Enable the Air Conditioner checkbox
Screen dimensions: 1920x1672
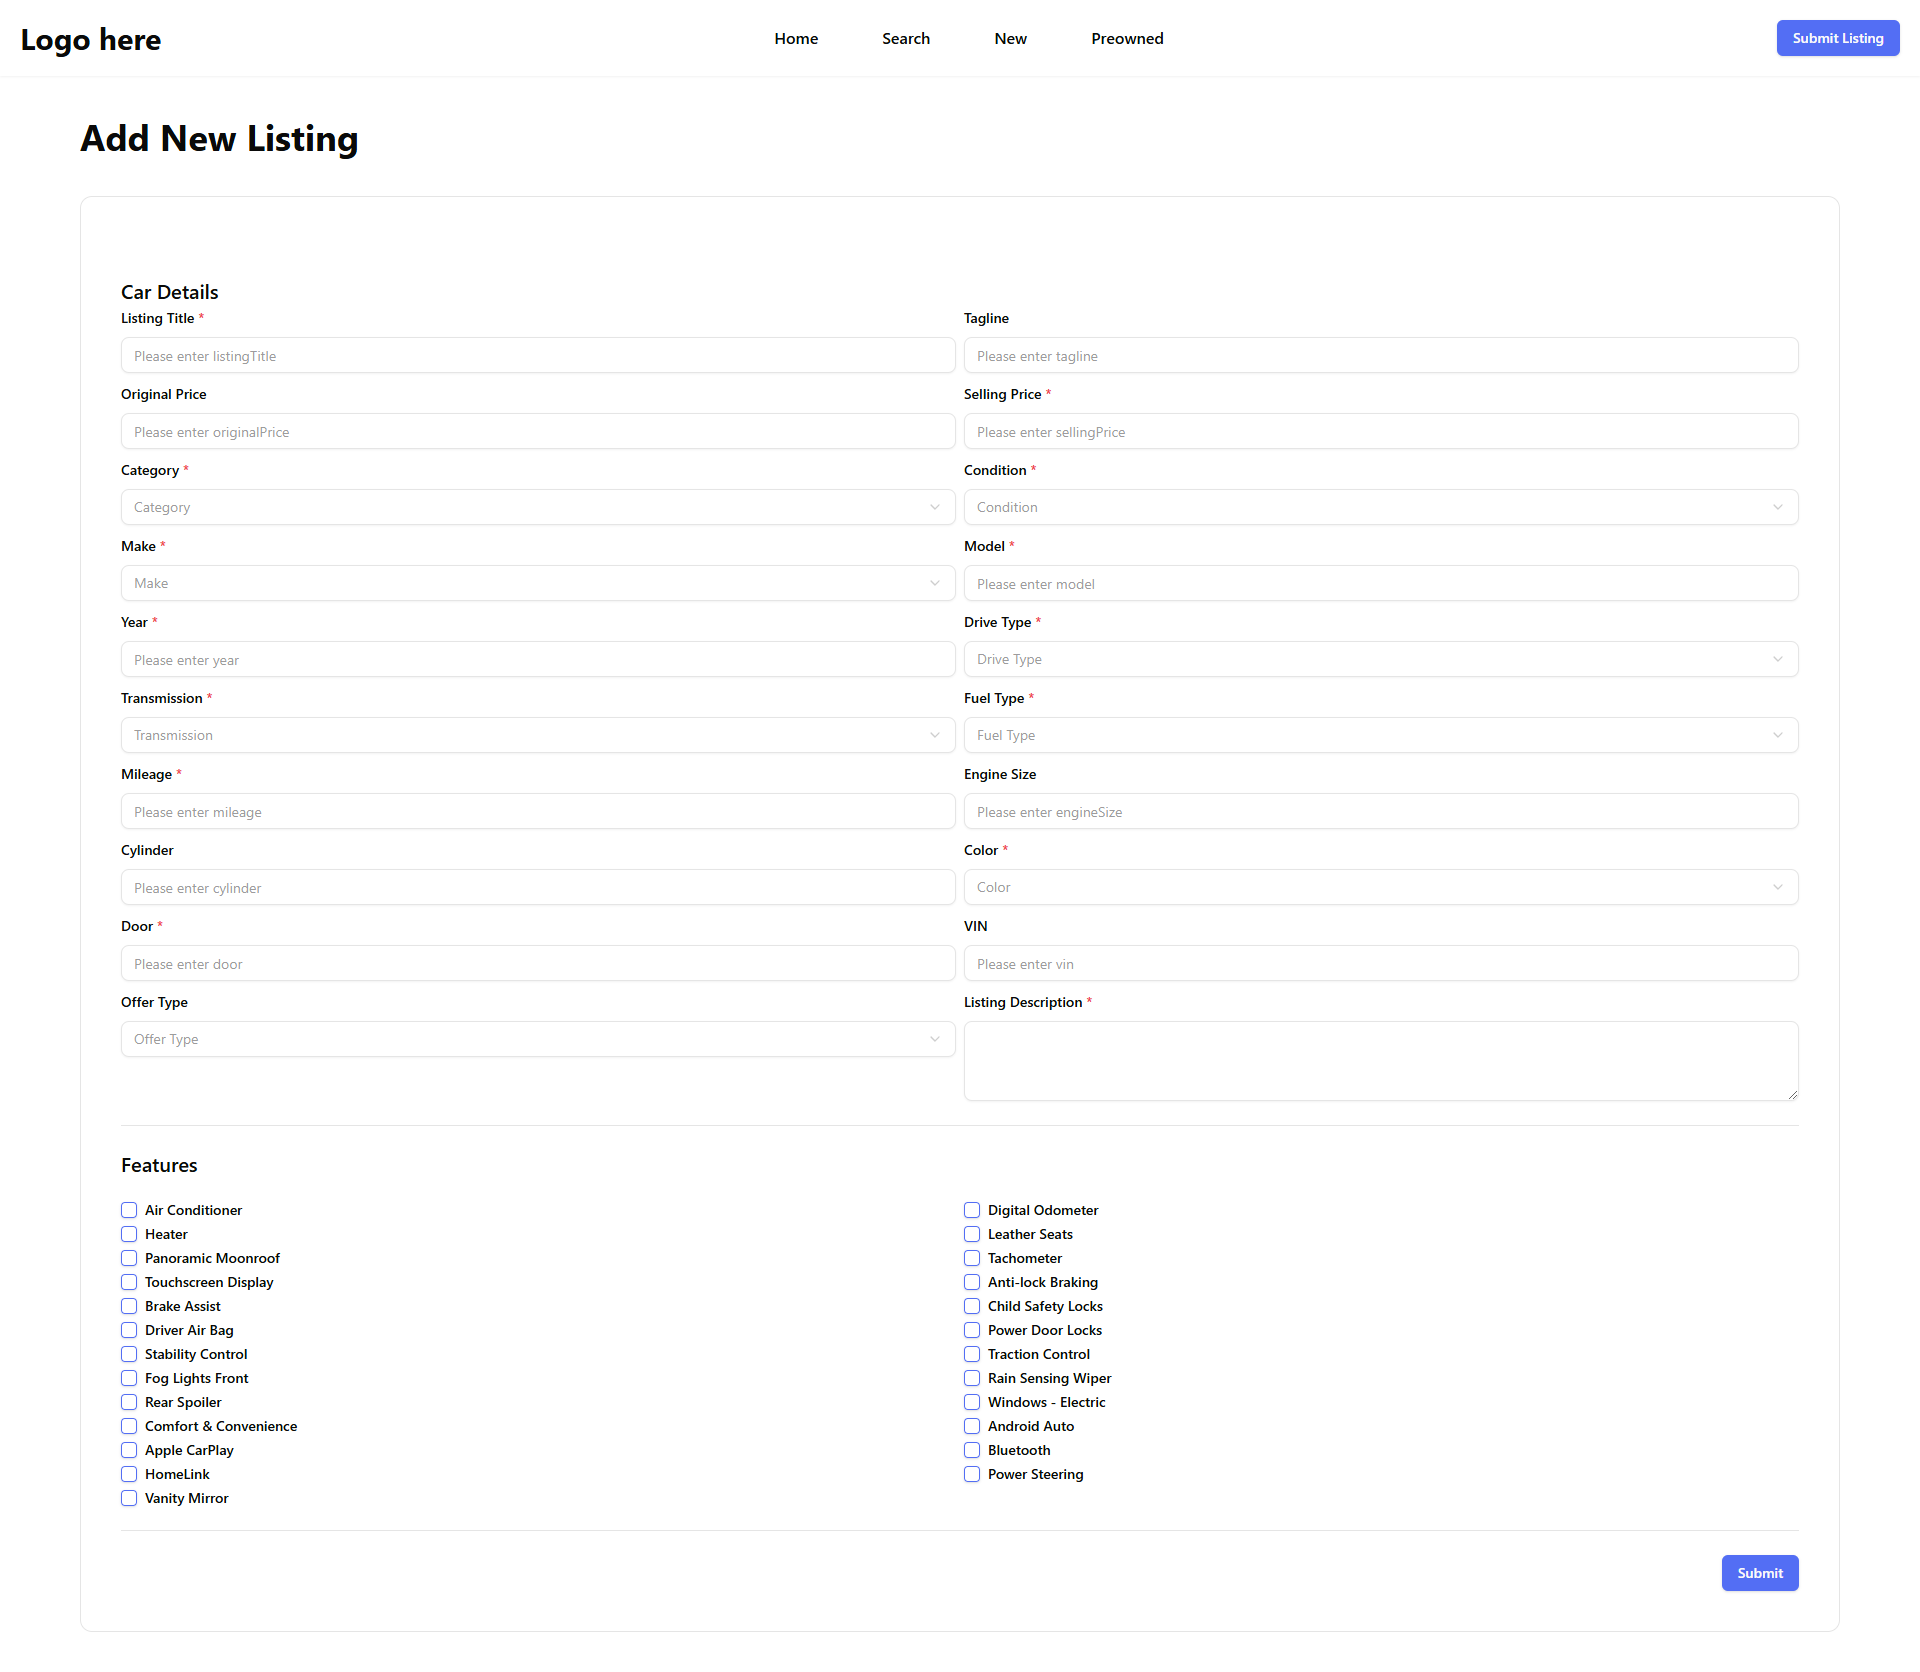[129, 1210]
